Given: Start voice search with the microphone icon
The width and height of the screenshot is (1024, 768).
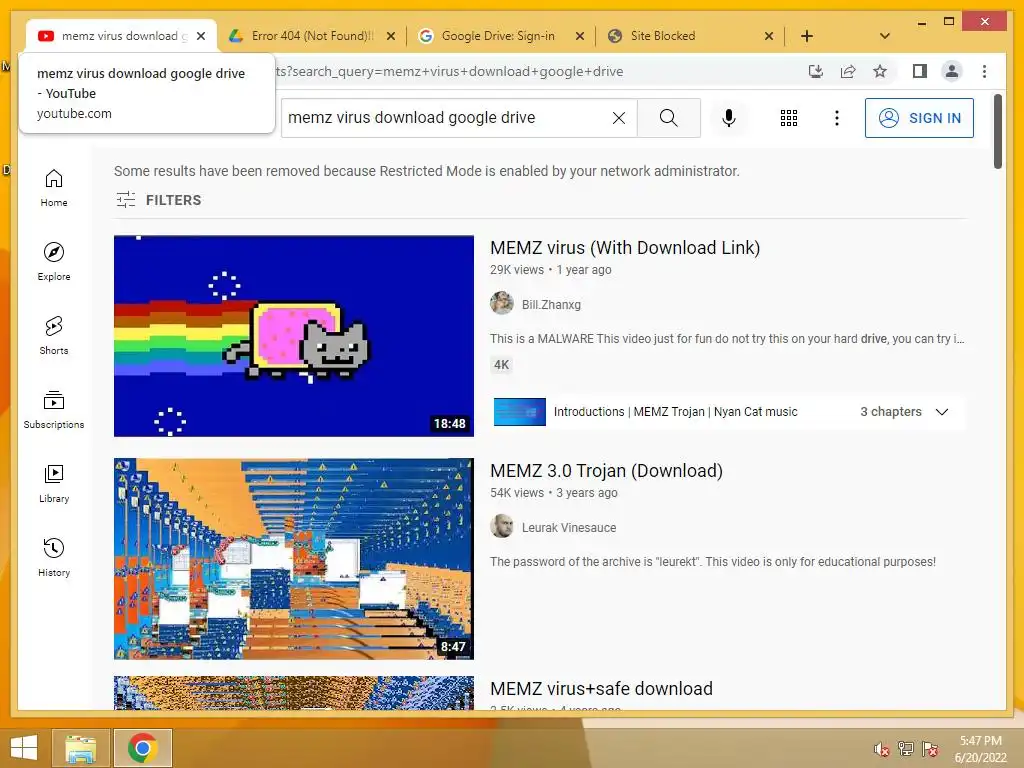Looking at the screenshot, I should [729, 118].
